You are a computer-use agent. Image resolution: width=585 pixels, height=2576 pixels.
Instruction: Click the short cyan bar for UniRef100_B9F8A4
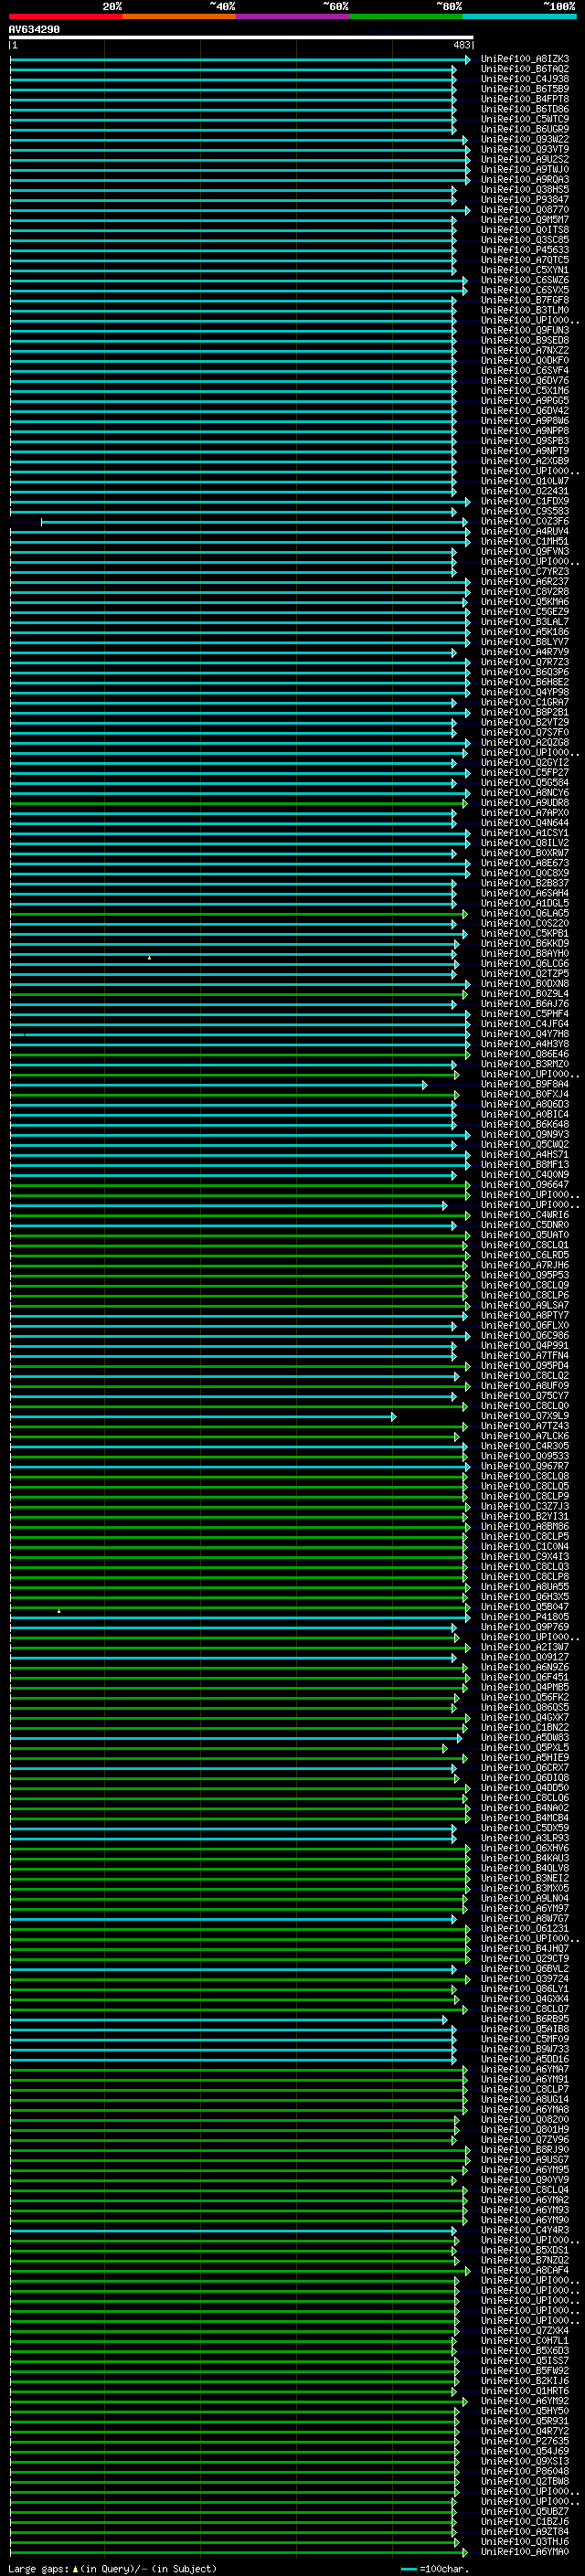(x=218, y=1084)
